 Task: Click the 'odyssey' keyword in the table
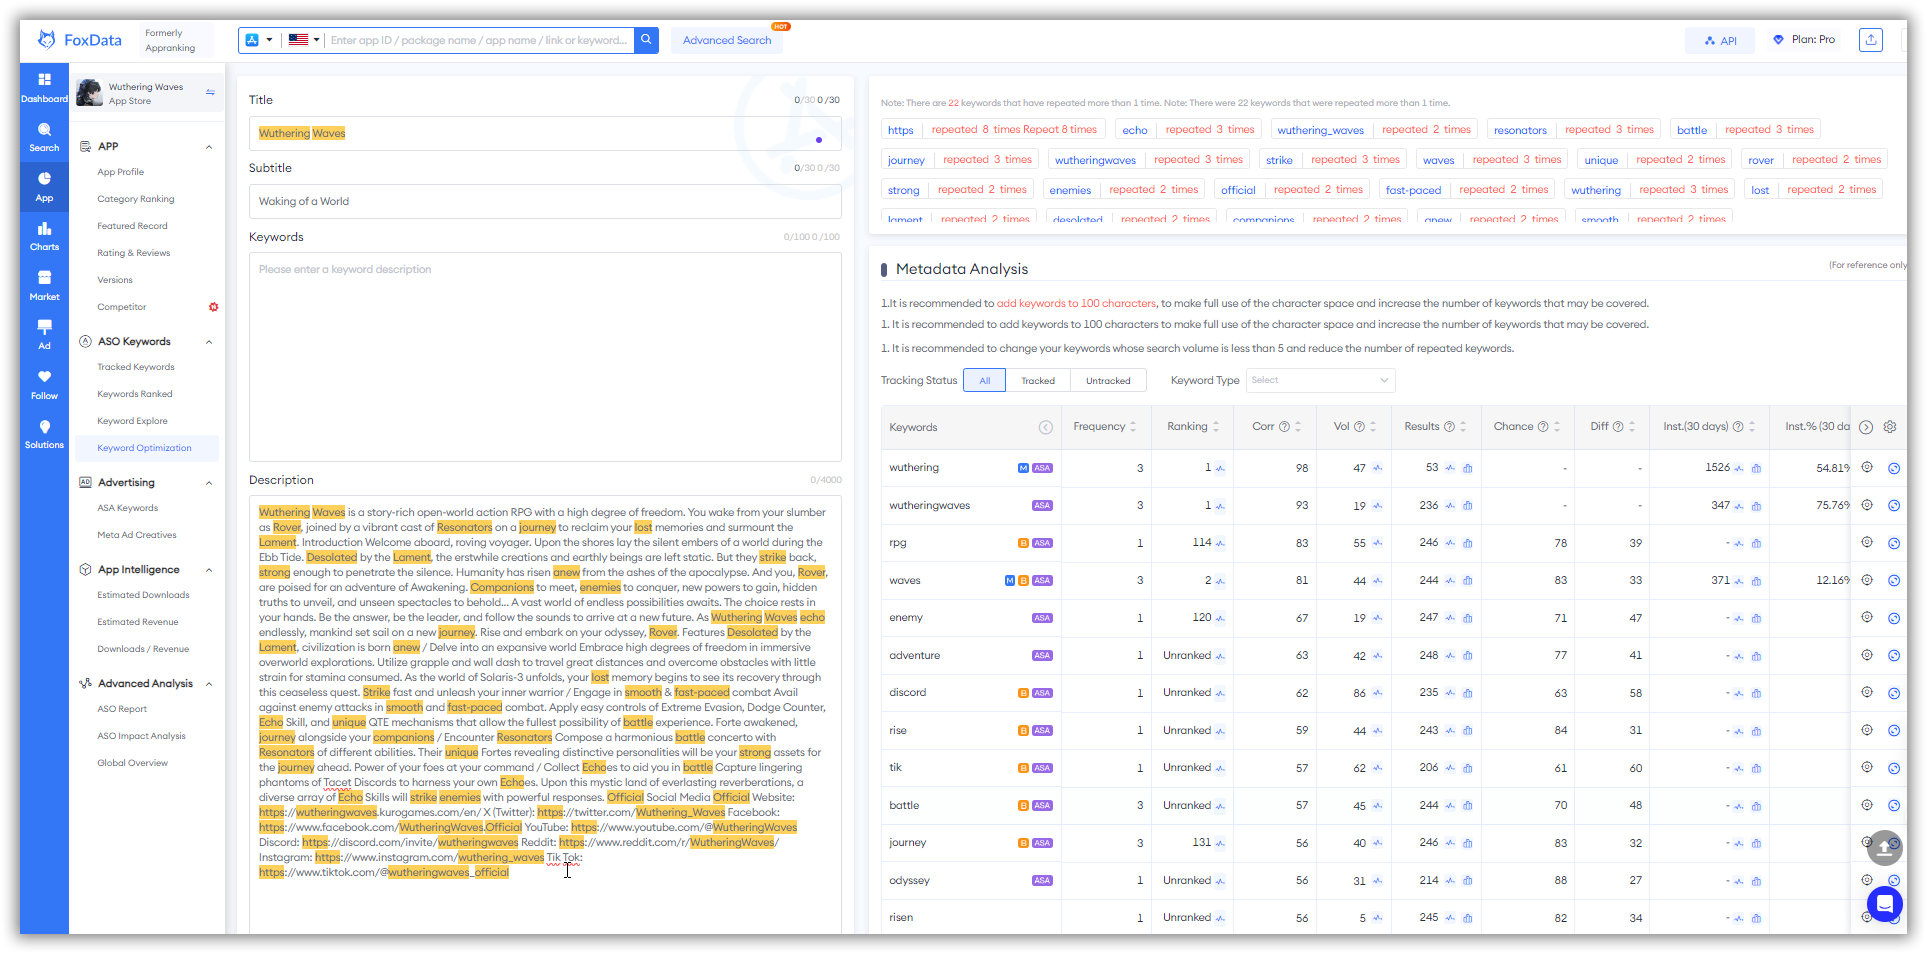point(909,881)
